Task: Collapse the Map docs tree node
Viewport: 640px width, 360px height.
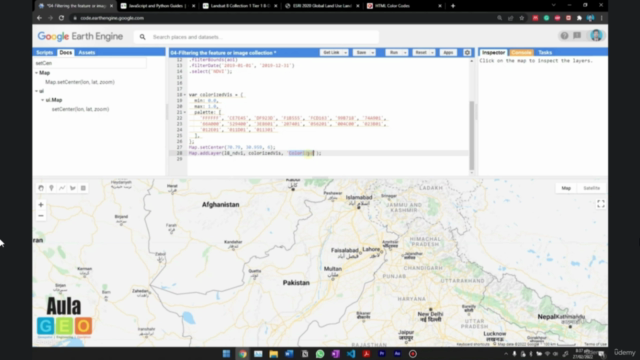Action: click(x=36, y=73)
